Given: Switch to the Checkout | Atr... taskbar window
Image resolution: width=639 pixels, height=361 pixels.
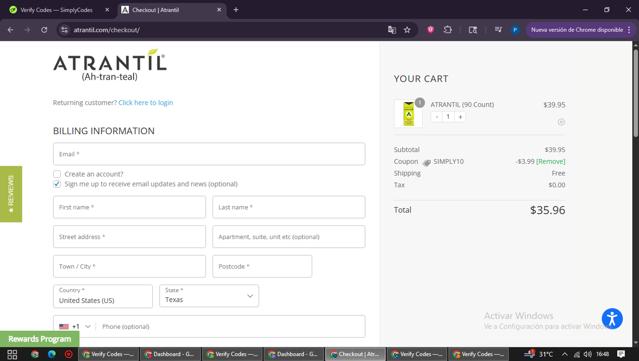Looking at the screenshot, I should pyautogui.click(x=355, y=354).
